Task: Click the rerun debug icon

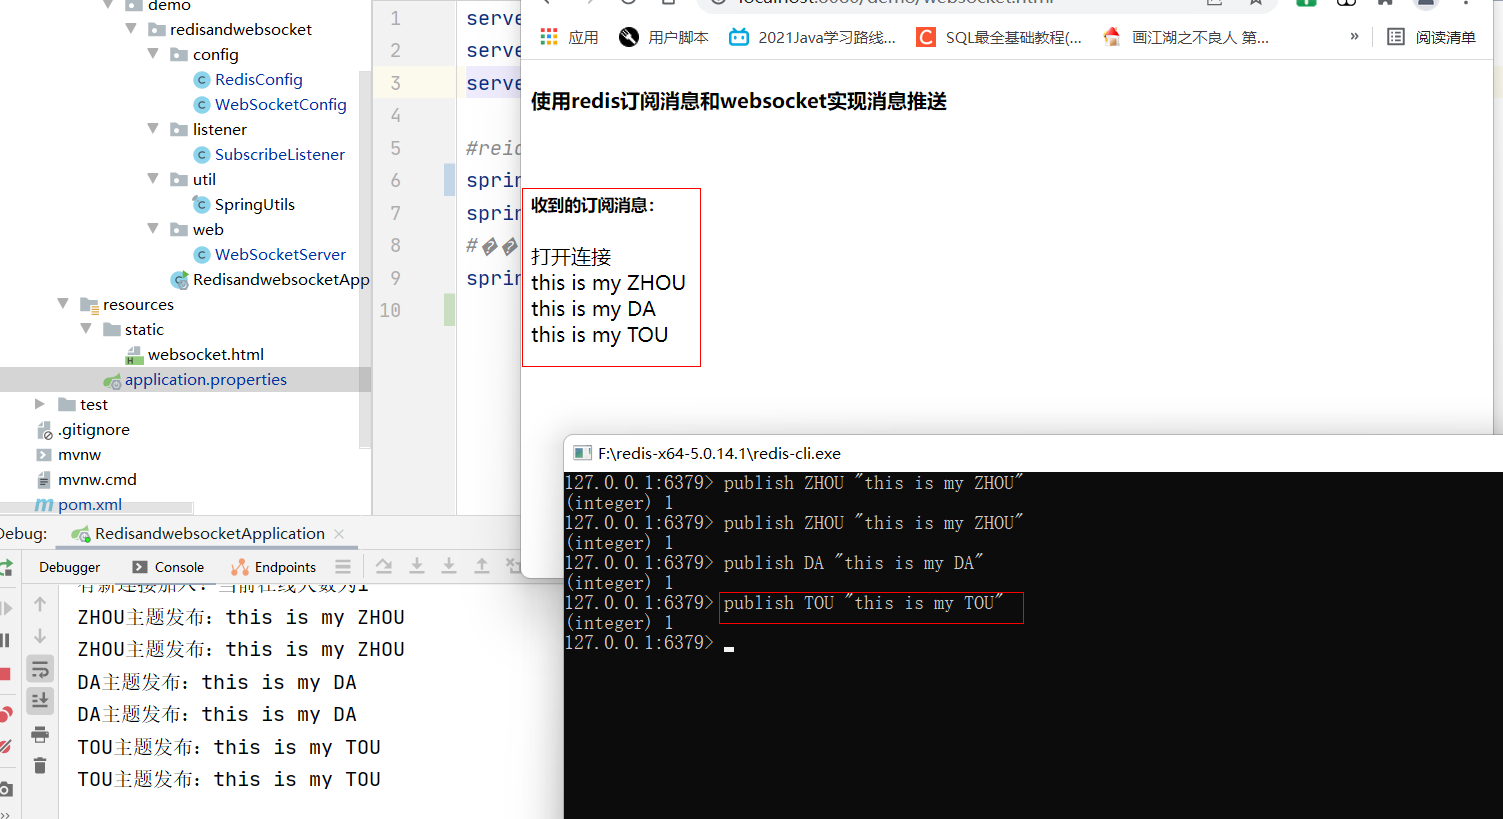Action: [5, 567]
